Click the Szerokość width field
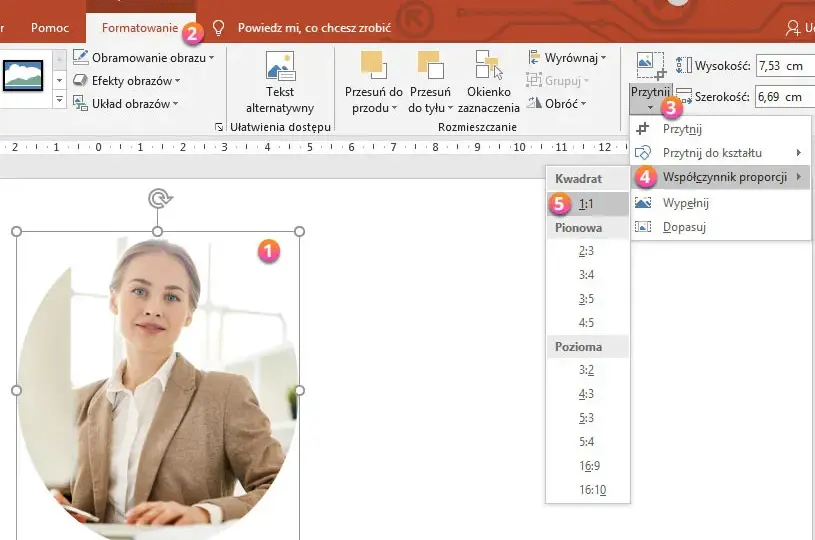 [785, 97]
